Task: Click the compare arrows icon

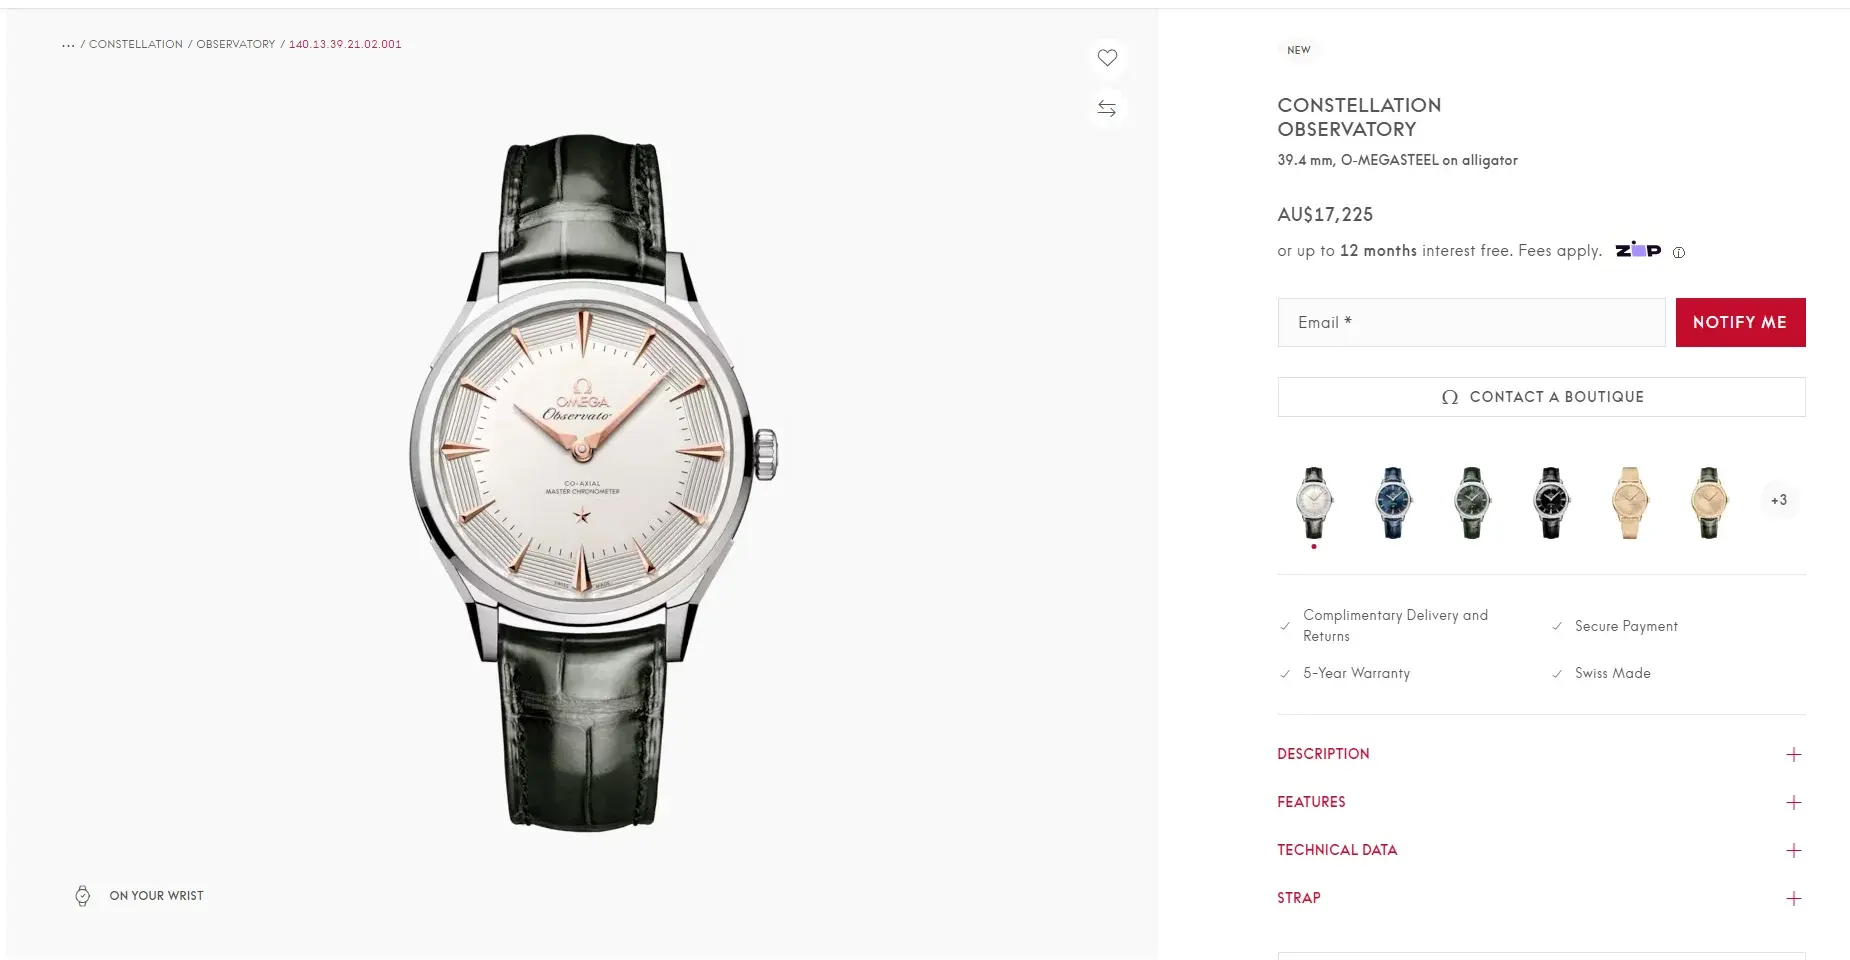Action: pyautogui.click(x=1107, y=108)
